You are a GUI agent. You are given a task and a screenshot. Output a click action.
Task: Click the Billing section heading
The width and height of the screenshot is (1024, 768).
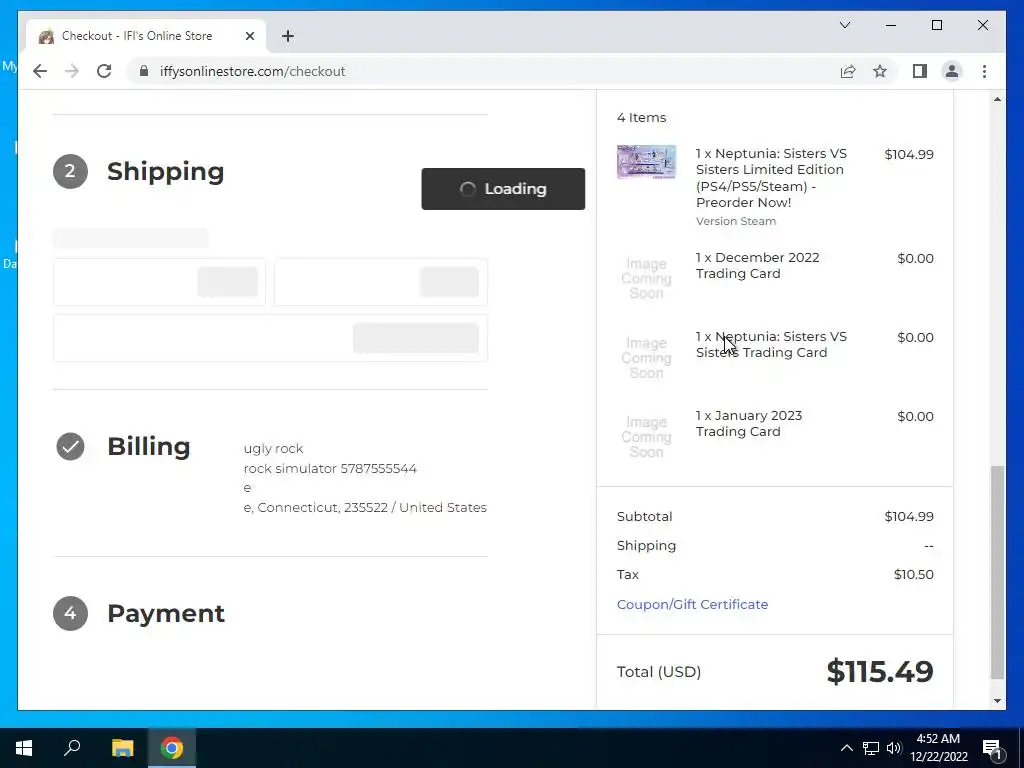click(x=148, y=447)
